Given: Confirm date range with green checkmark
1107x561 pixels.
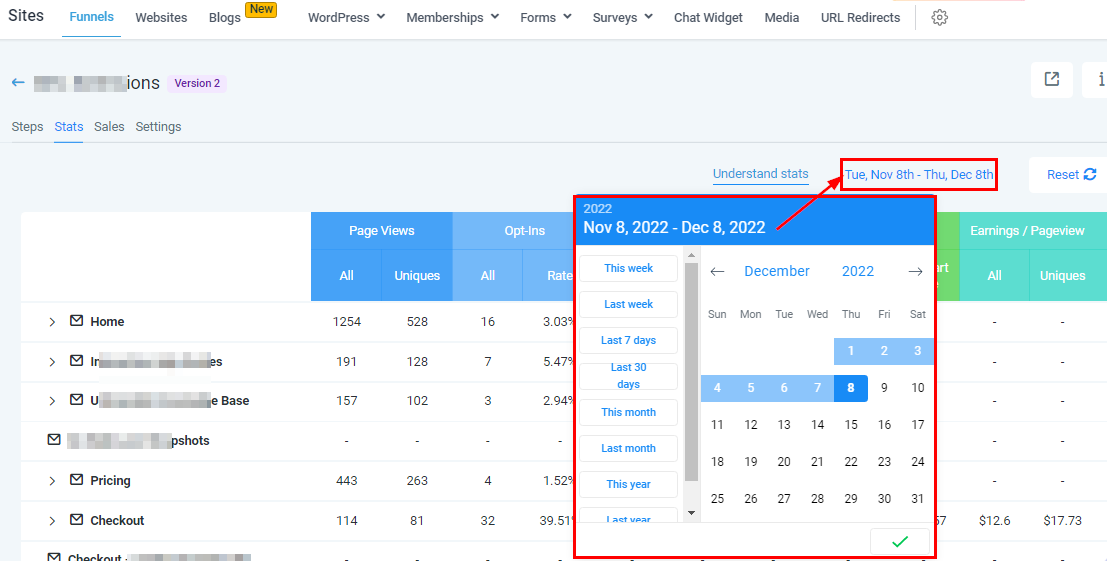Looking at the screenshot, I should [899, 541].
